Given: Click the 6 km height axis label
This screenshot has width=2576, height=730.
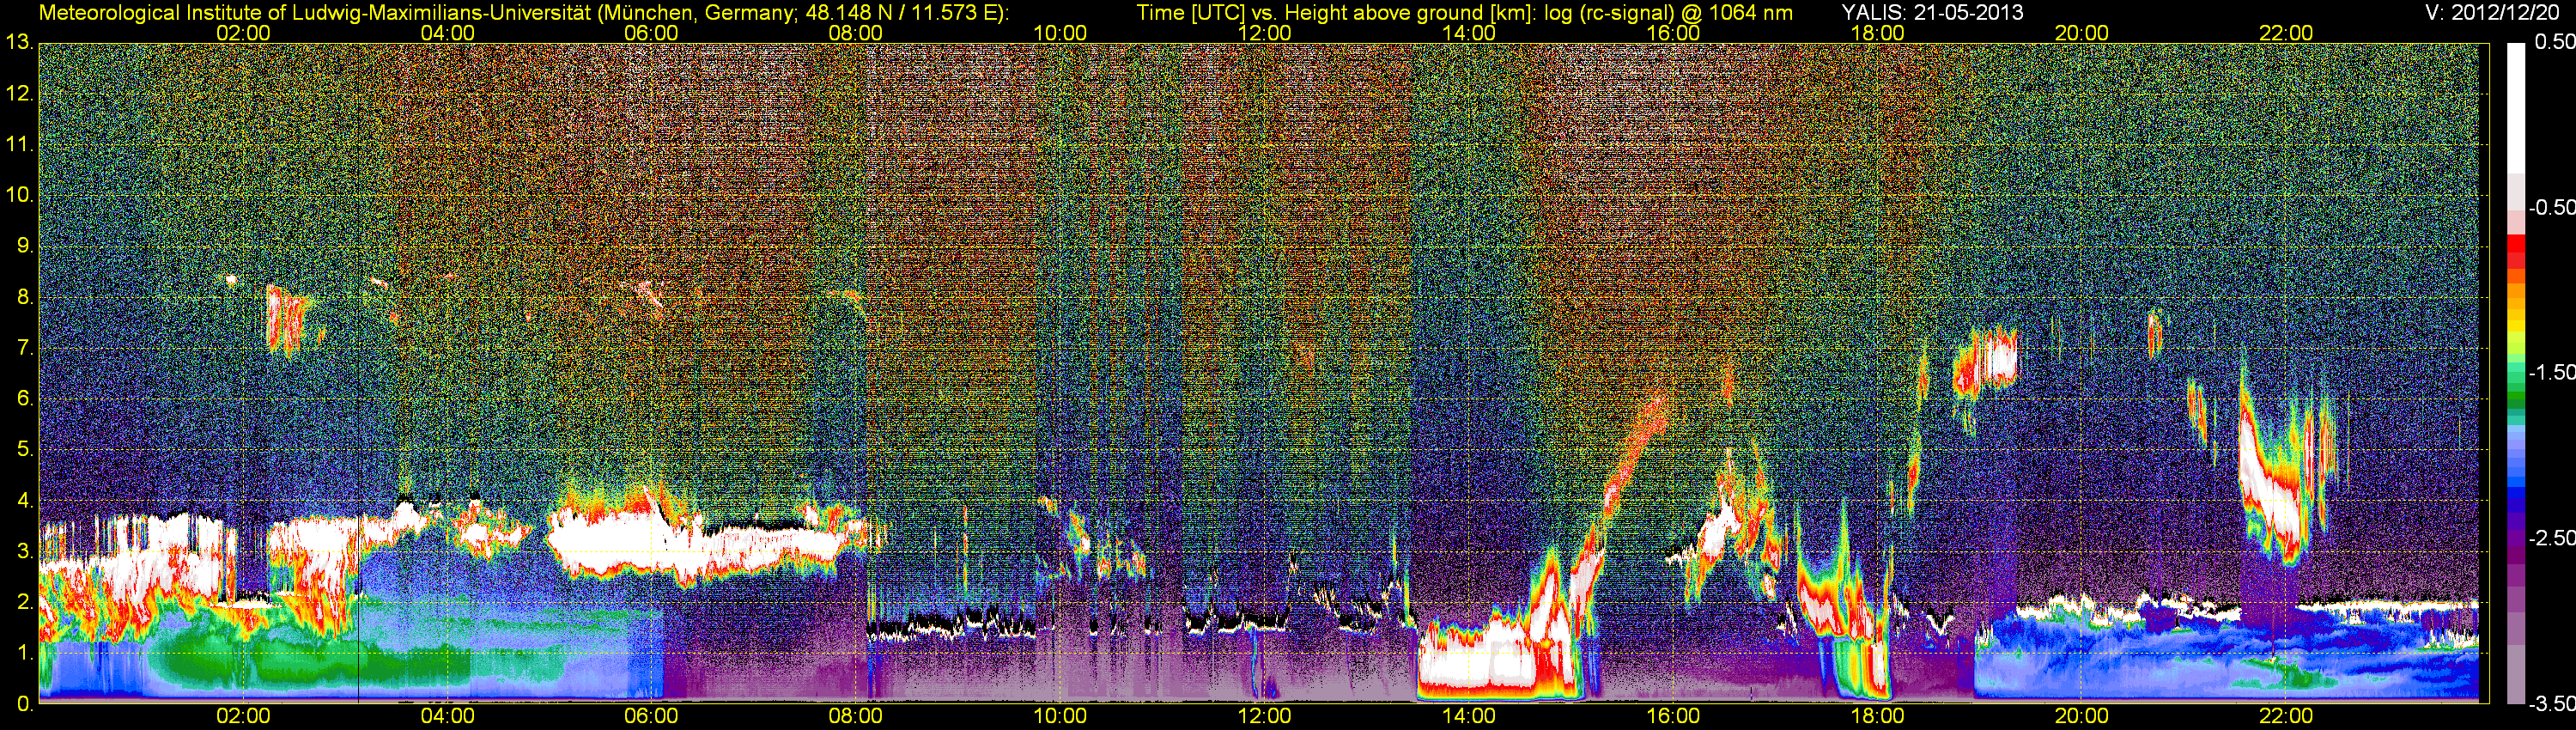Looking at the screenshot, I should coord(24,399).
